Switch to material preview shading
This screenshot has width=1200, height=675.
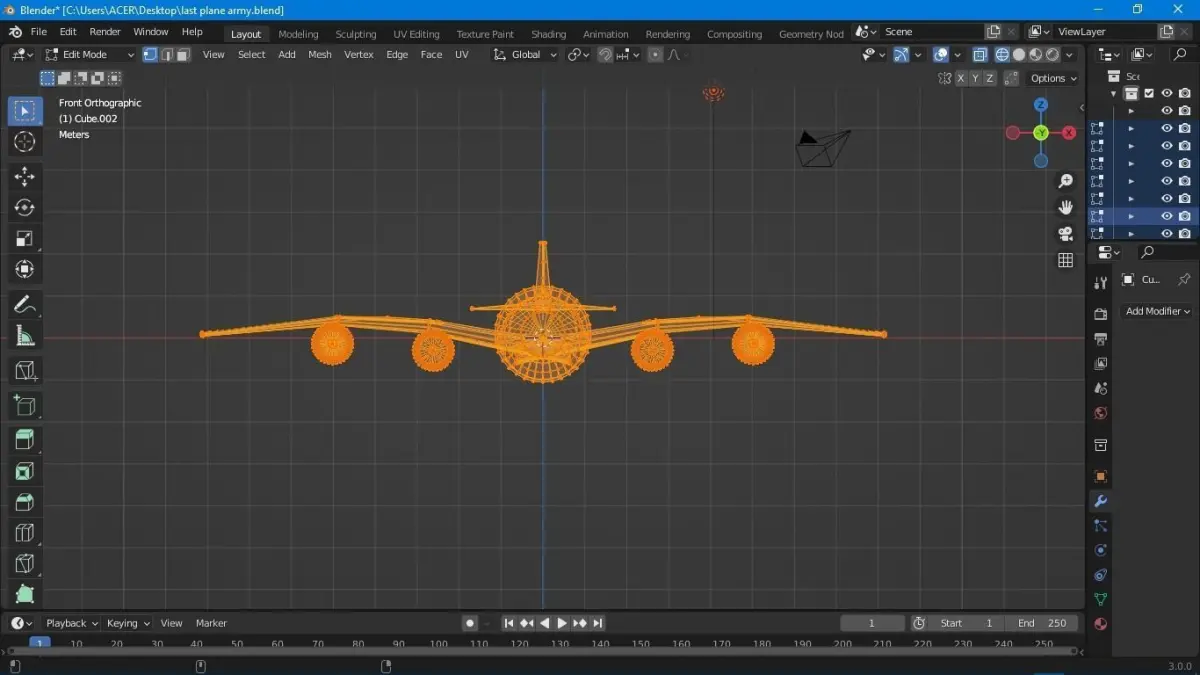(1036, 54)
